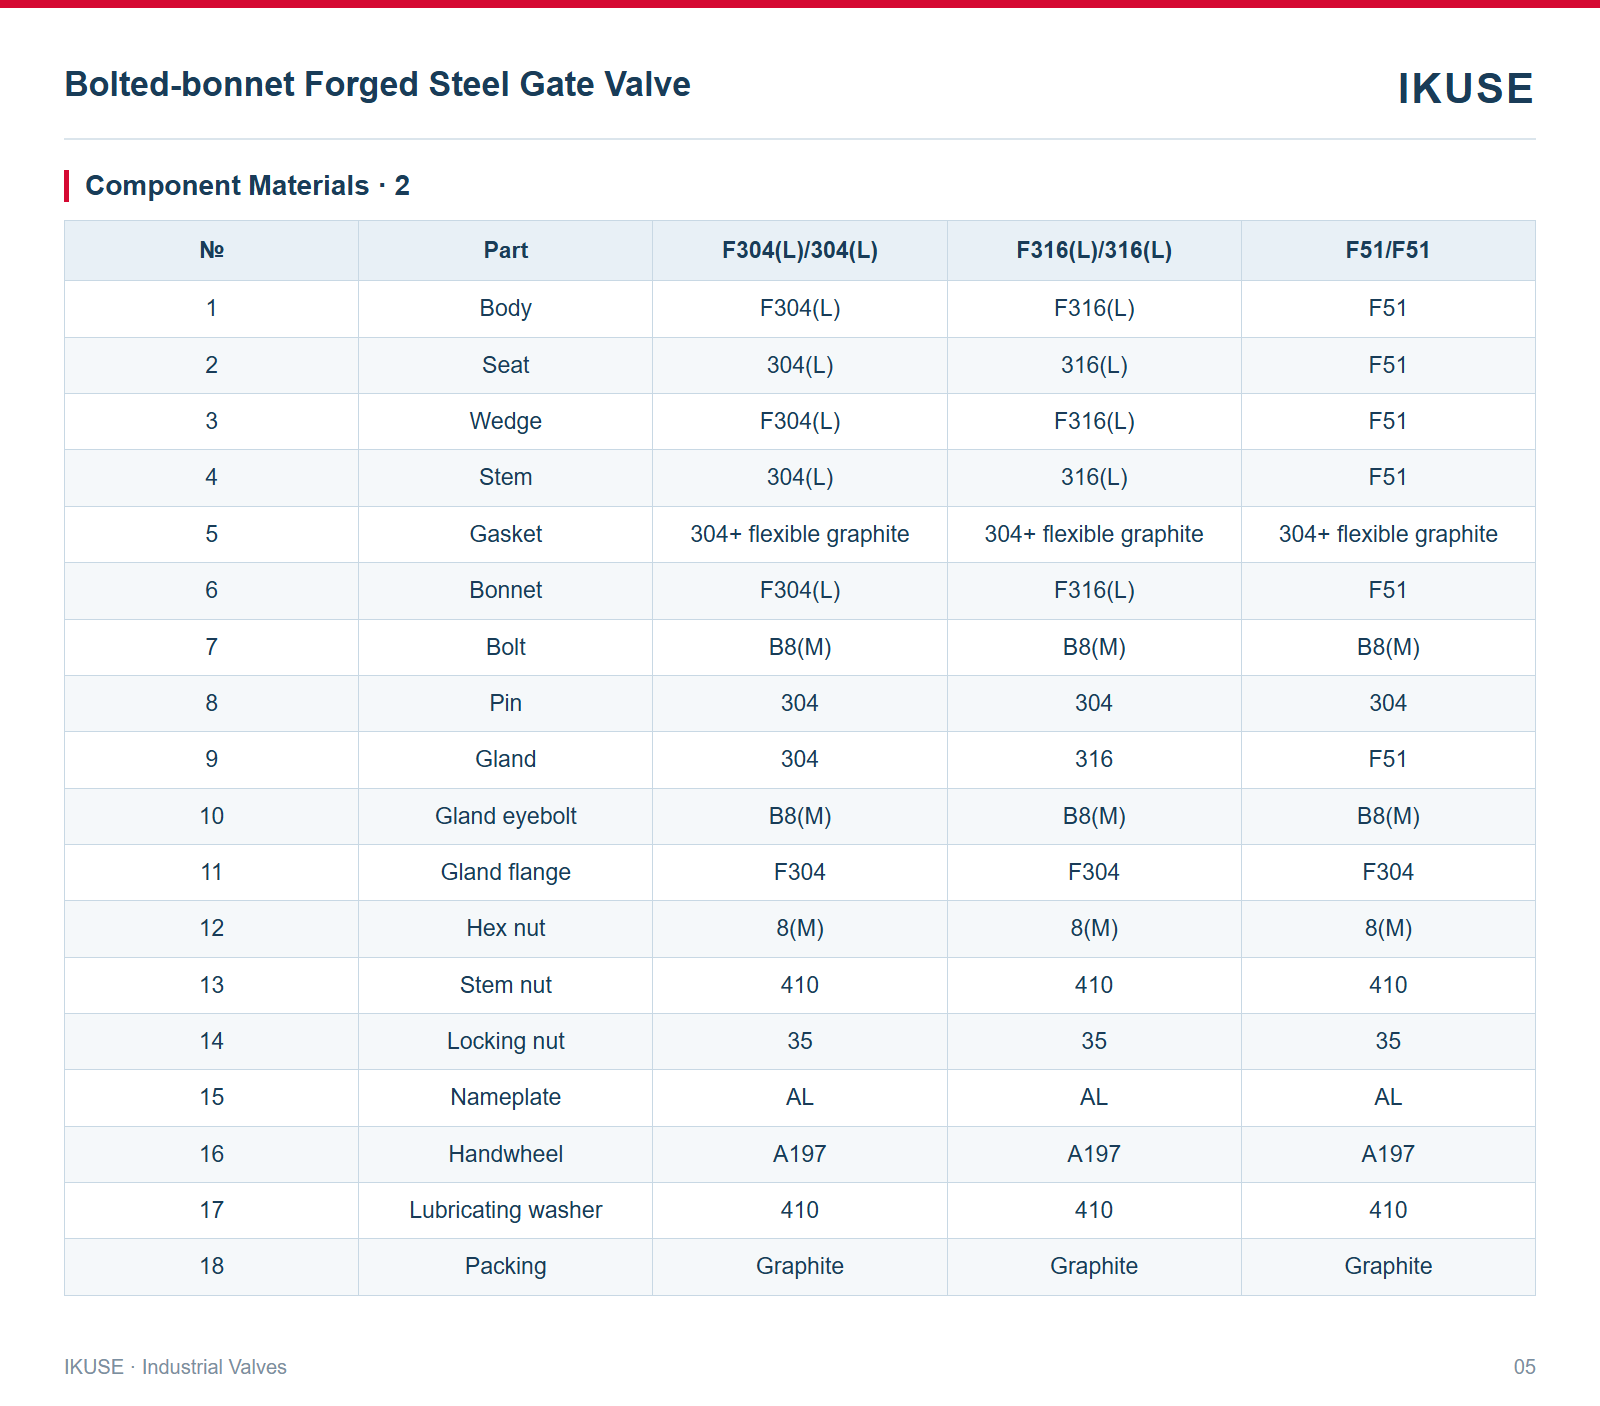Click the Gasket row part name
1600x1406 pixels.
click(x=506, y=534)
